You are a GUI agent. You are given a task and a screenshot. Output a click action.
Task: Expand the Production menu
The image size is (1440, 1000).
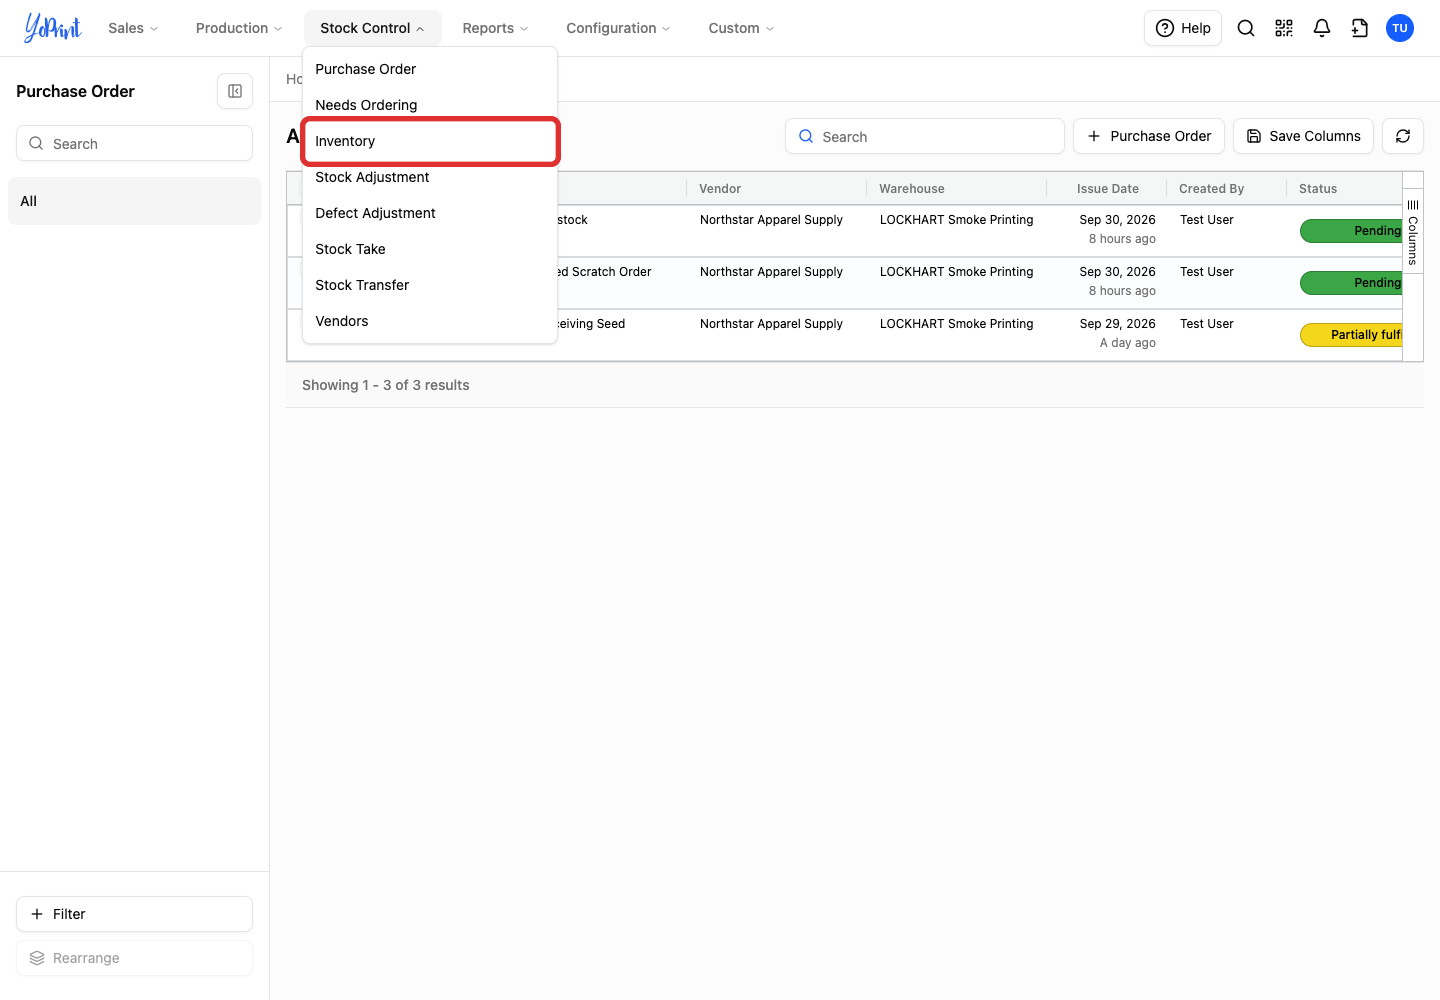pyautogui.click(x=239, y=28)
